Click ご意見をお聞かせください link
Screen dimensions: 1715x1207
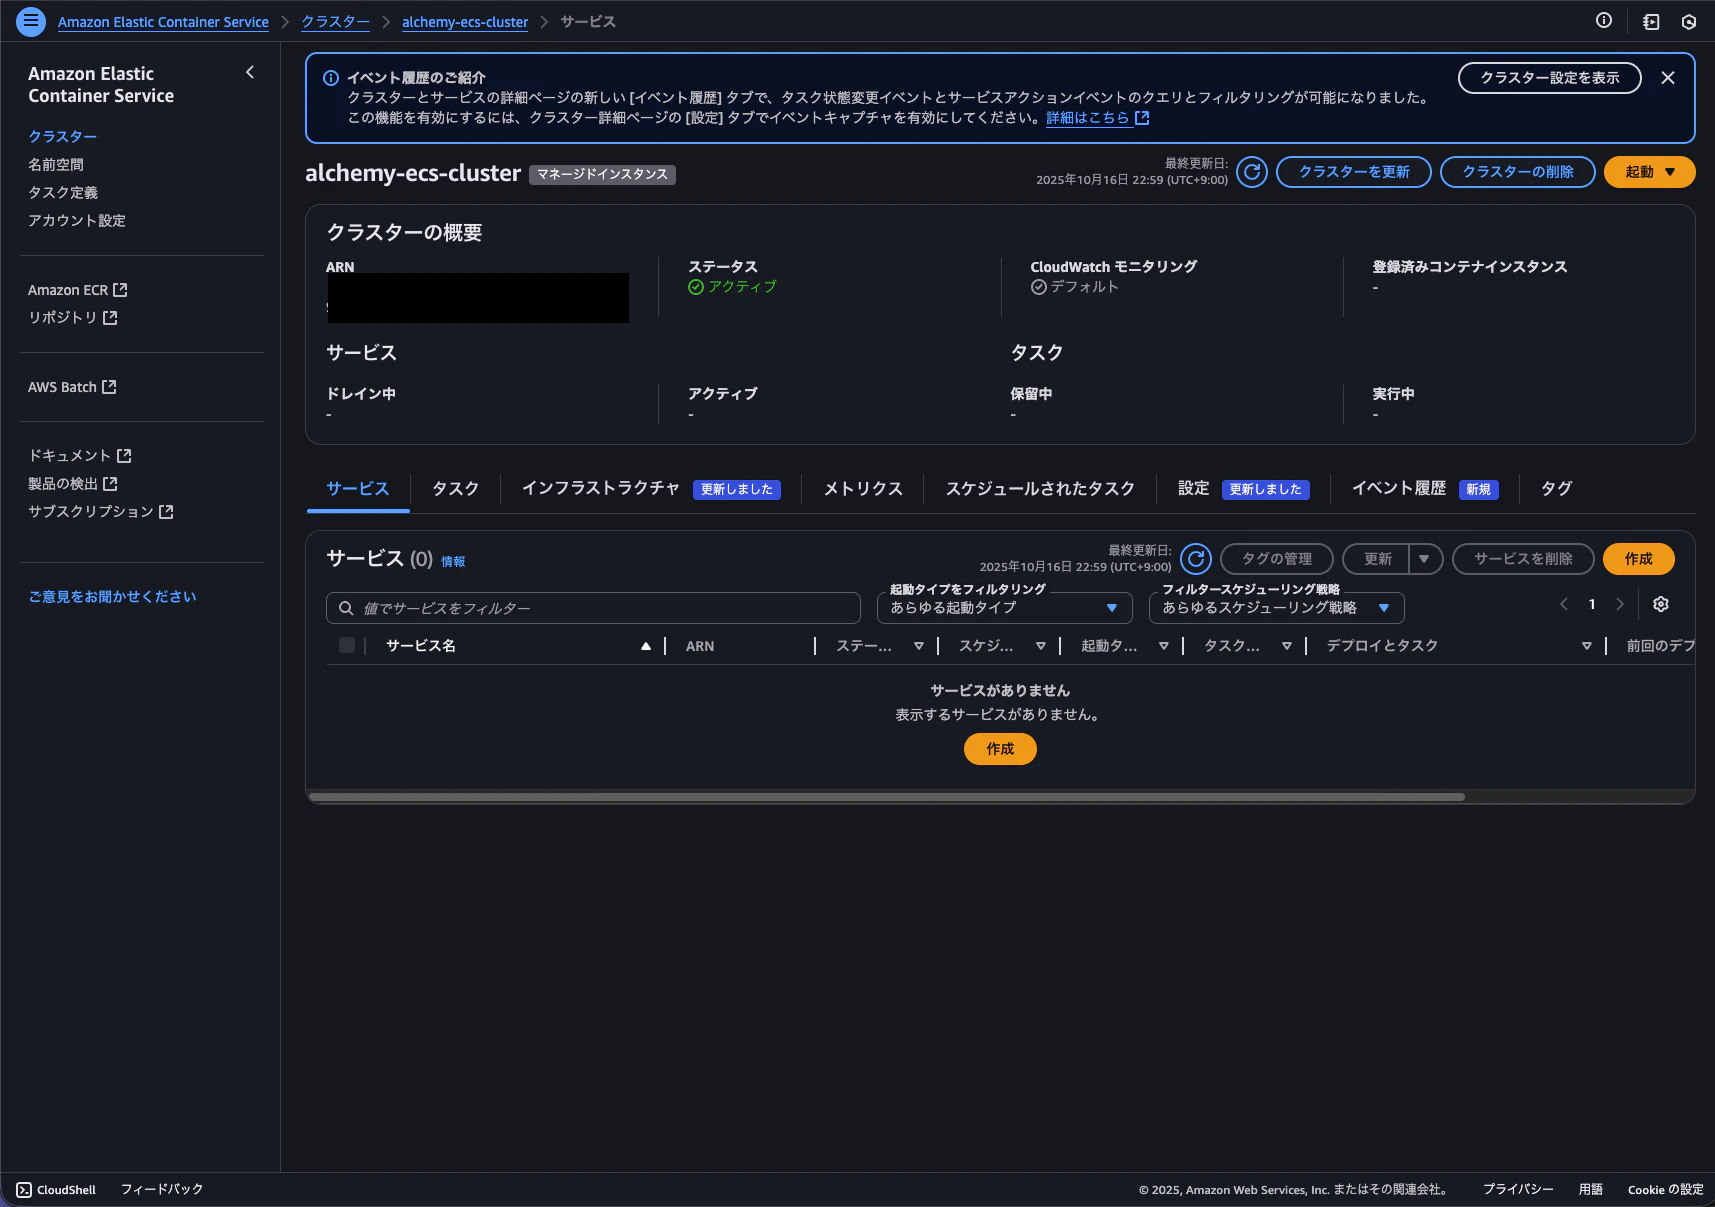112,596
